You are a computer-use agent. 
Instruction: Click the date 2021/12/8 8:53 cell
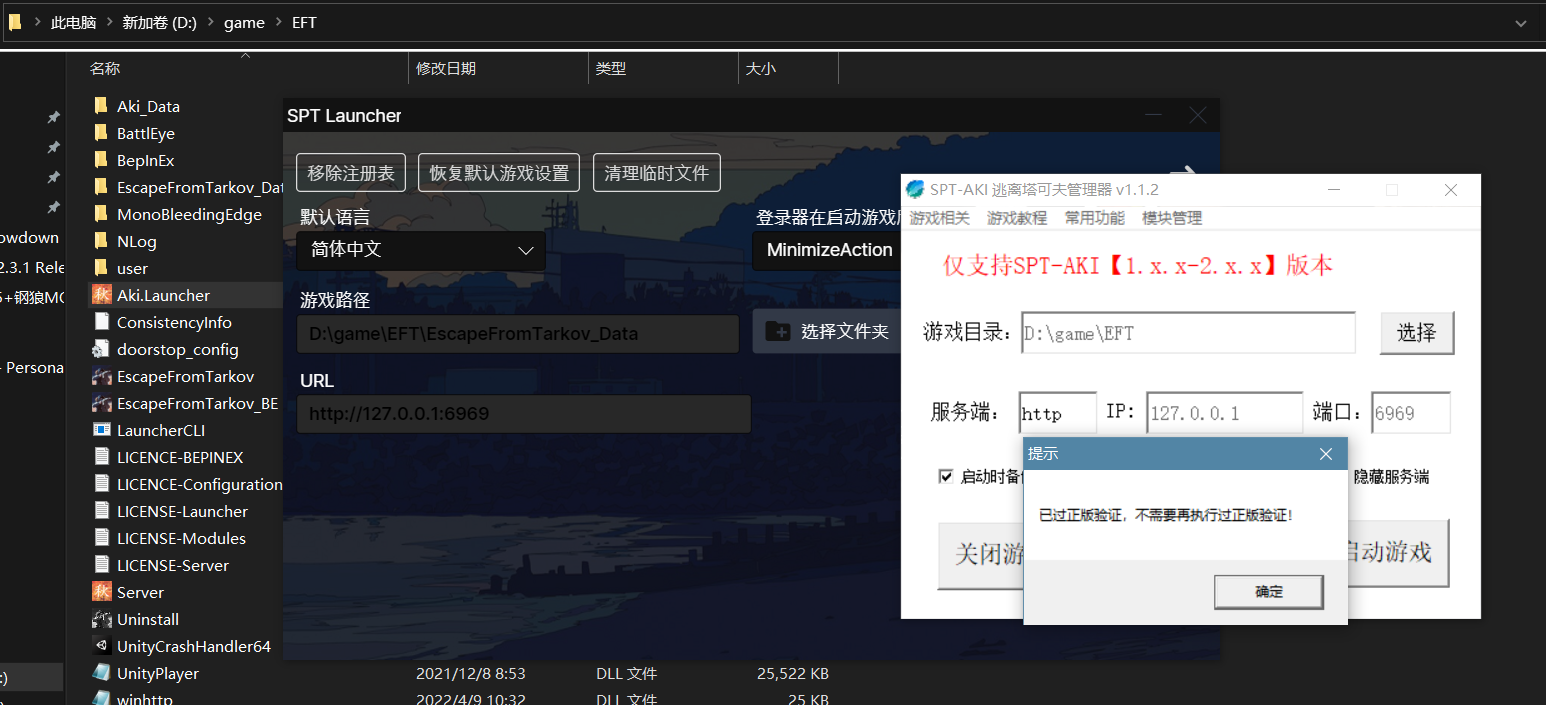[471, 674]
